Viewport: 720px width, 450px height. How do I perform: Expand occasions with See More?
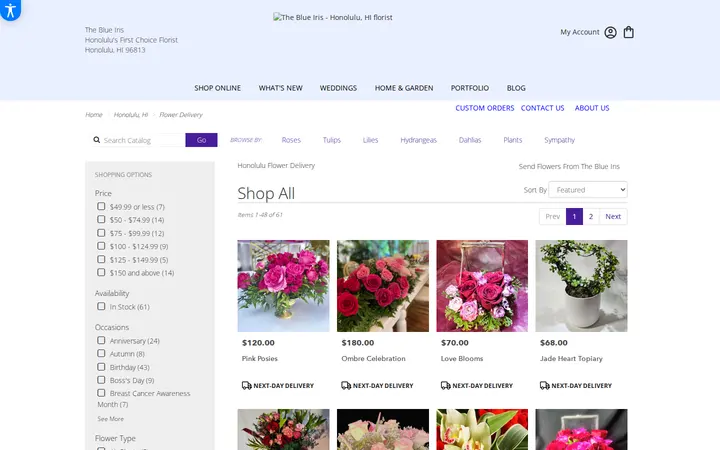click(x=110, y=419)
